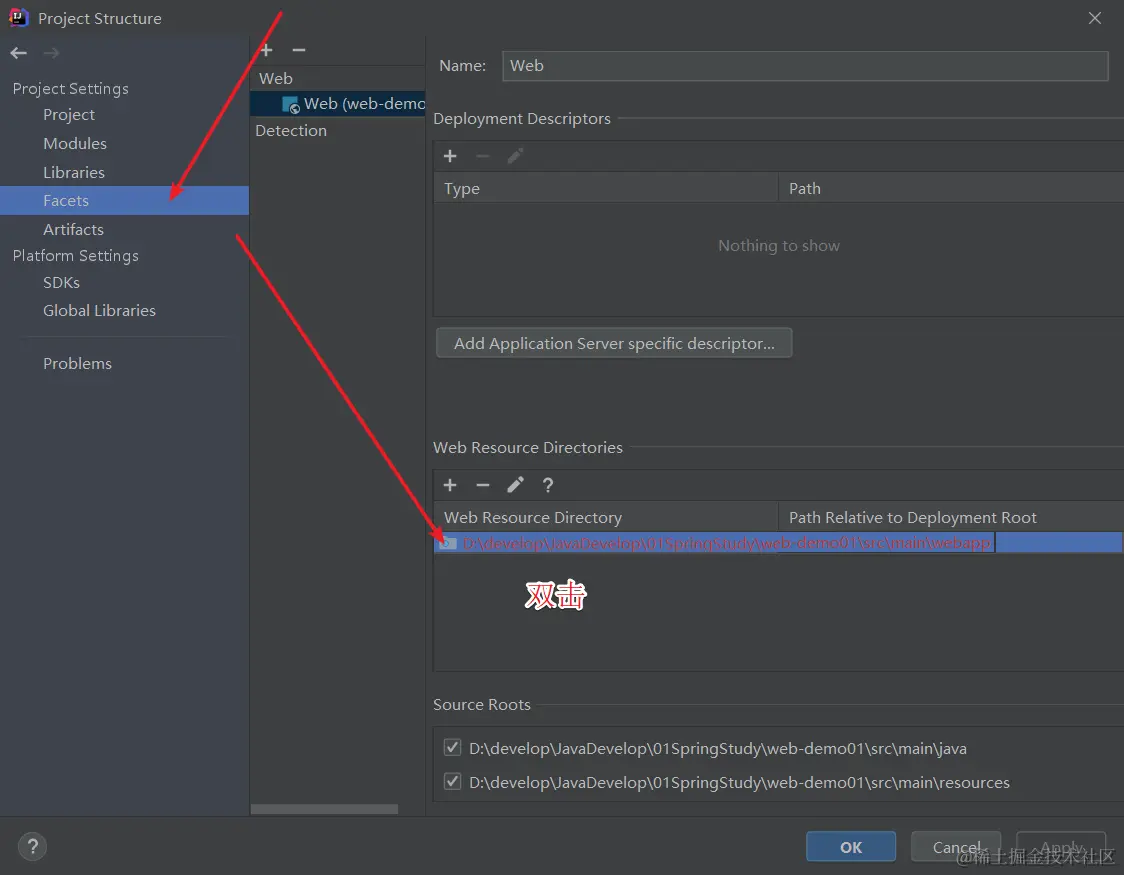Confirm with the OK button
Viewport: 1124px width, 875px height.
point(851,846)
